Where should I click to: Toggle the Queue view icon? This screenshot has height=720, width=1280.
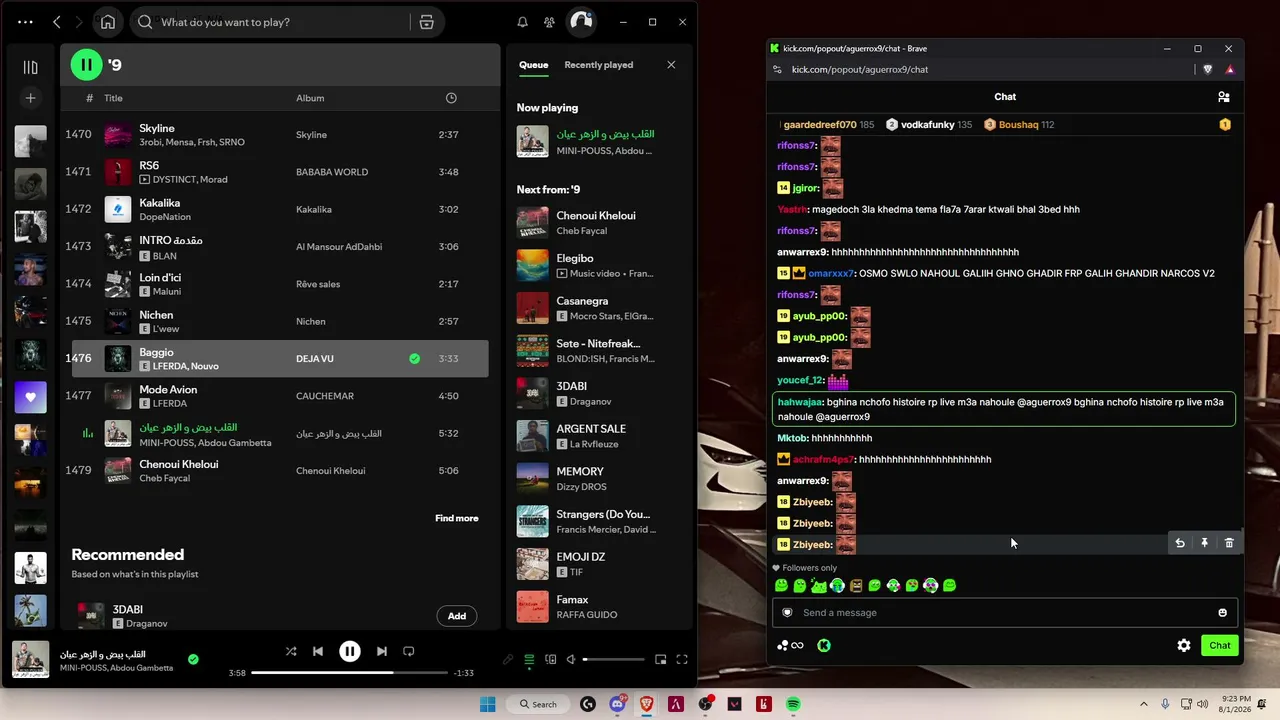click(x=529, y=659)
